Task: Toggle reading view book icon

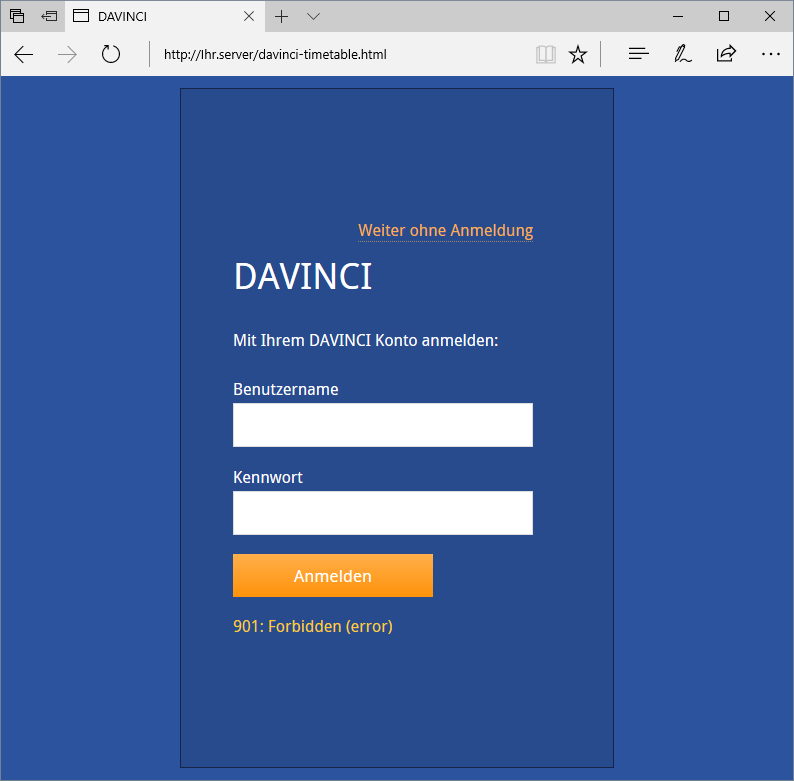Action: tap(545, 54)
